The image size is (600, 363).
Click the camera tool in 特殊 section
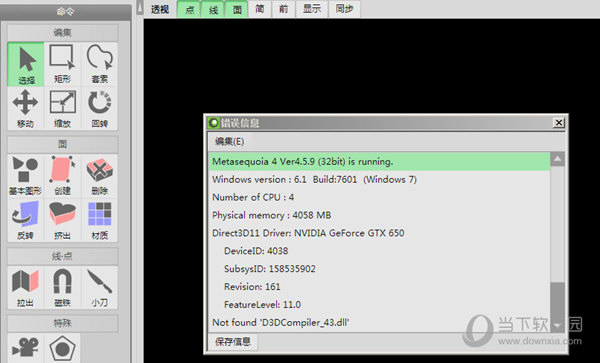tap(26, 348)
